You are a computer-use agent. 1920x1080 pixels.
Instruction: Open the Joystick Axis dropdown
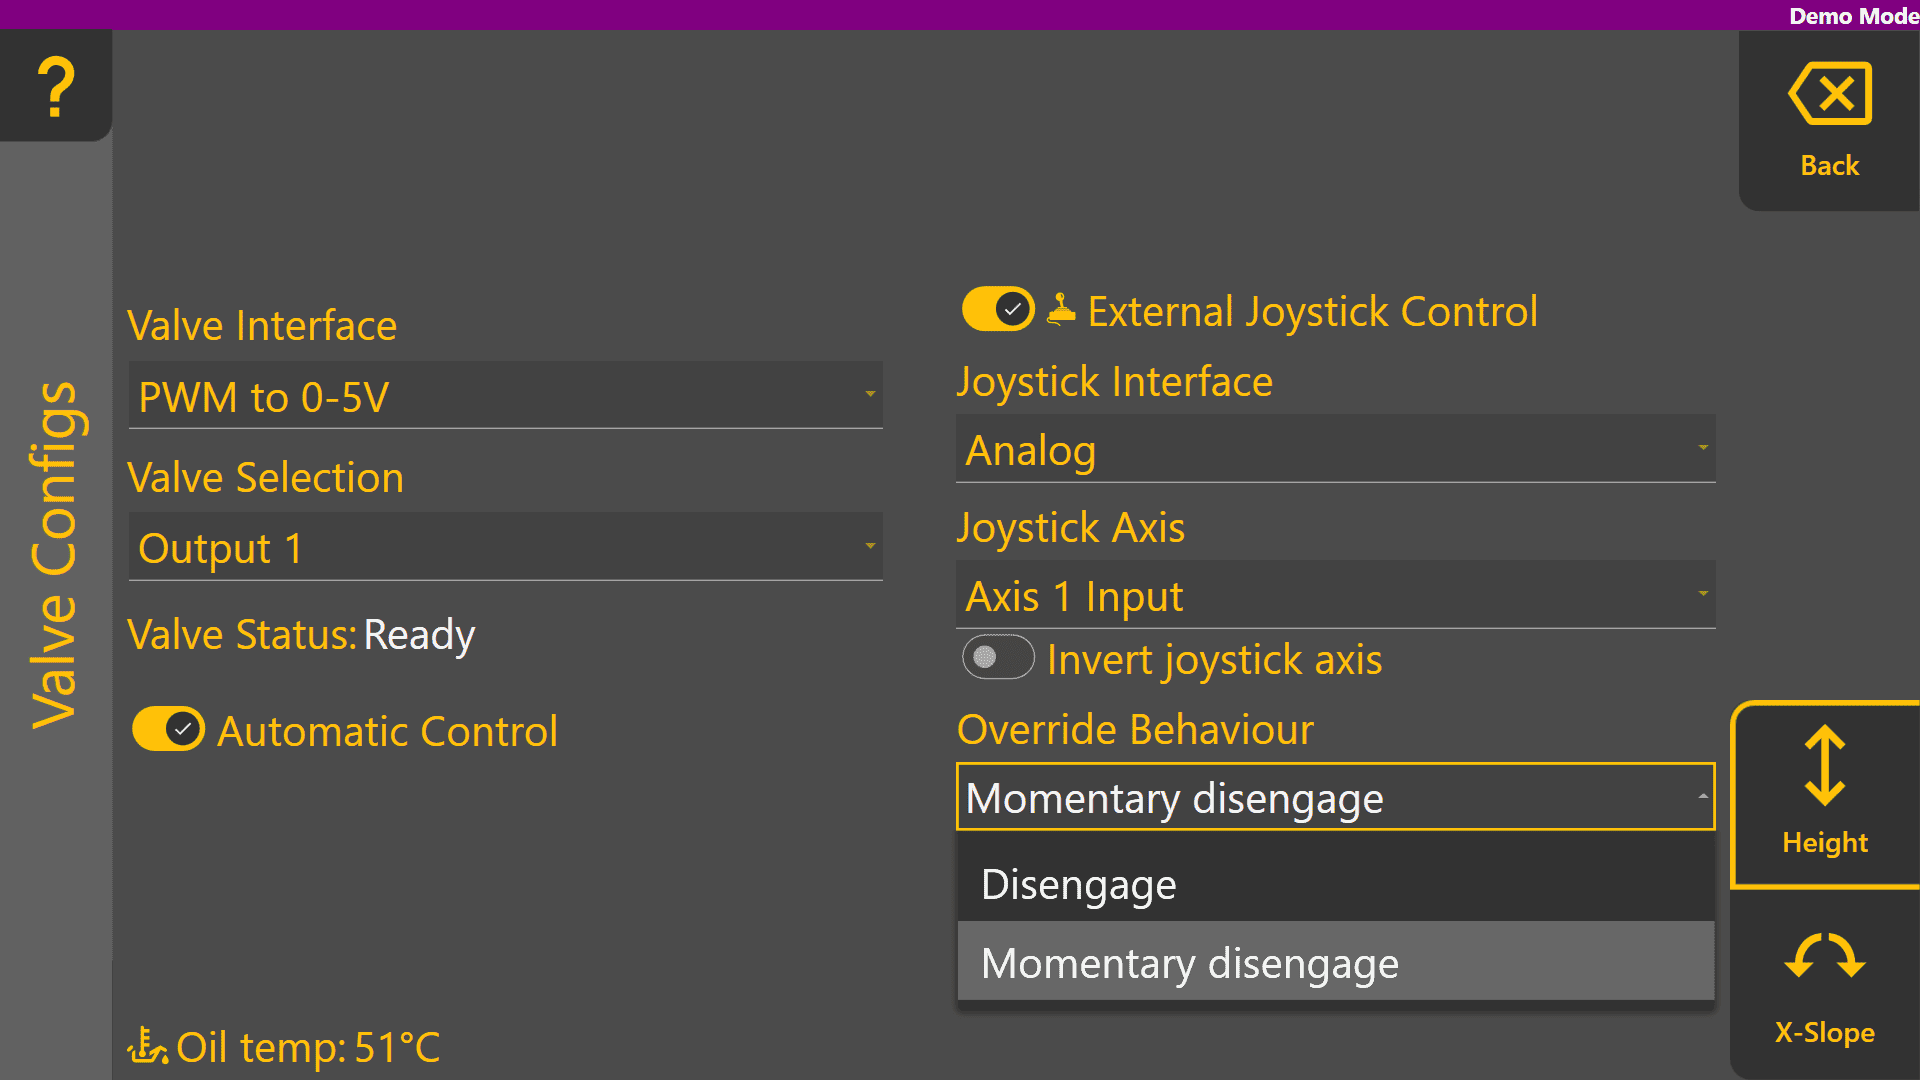coord(1334,596)
